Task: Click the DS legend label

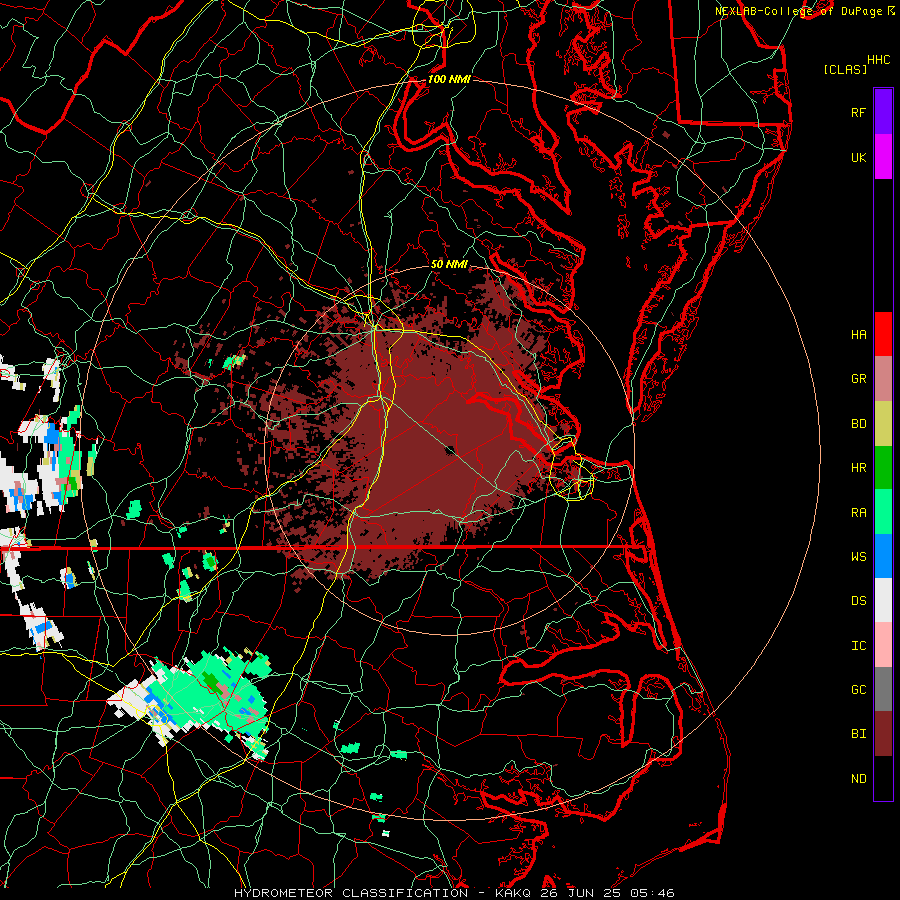Action: [858, 601]
